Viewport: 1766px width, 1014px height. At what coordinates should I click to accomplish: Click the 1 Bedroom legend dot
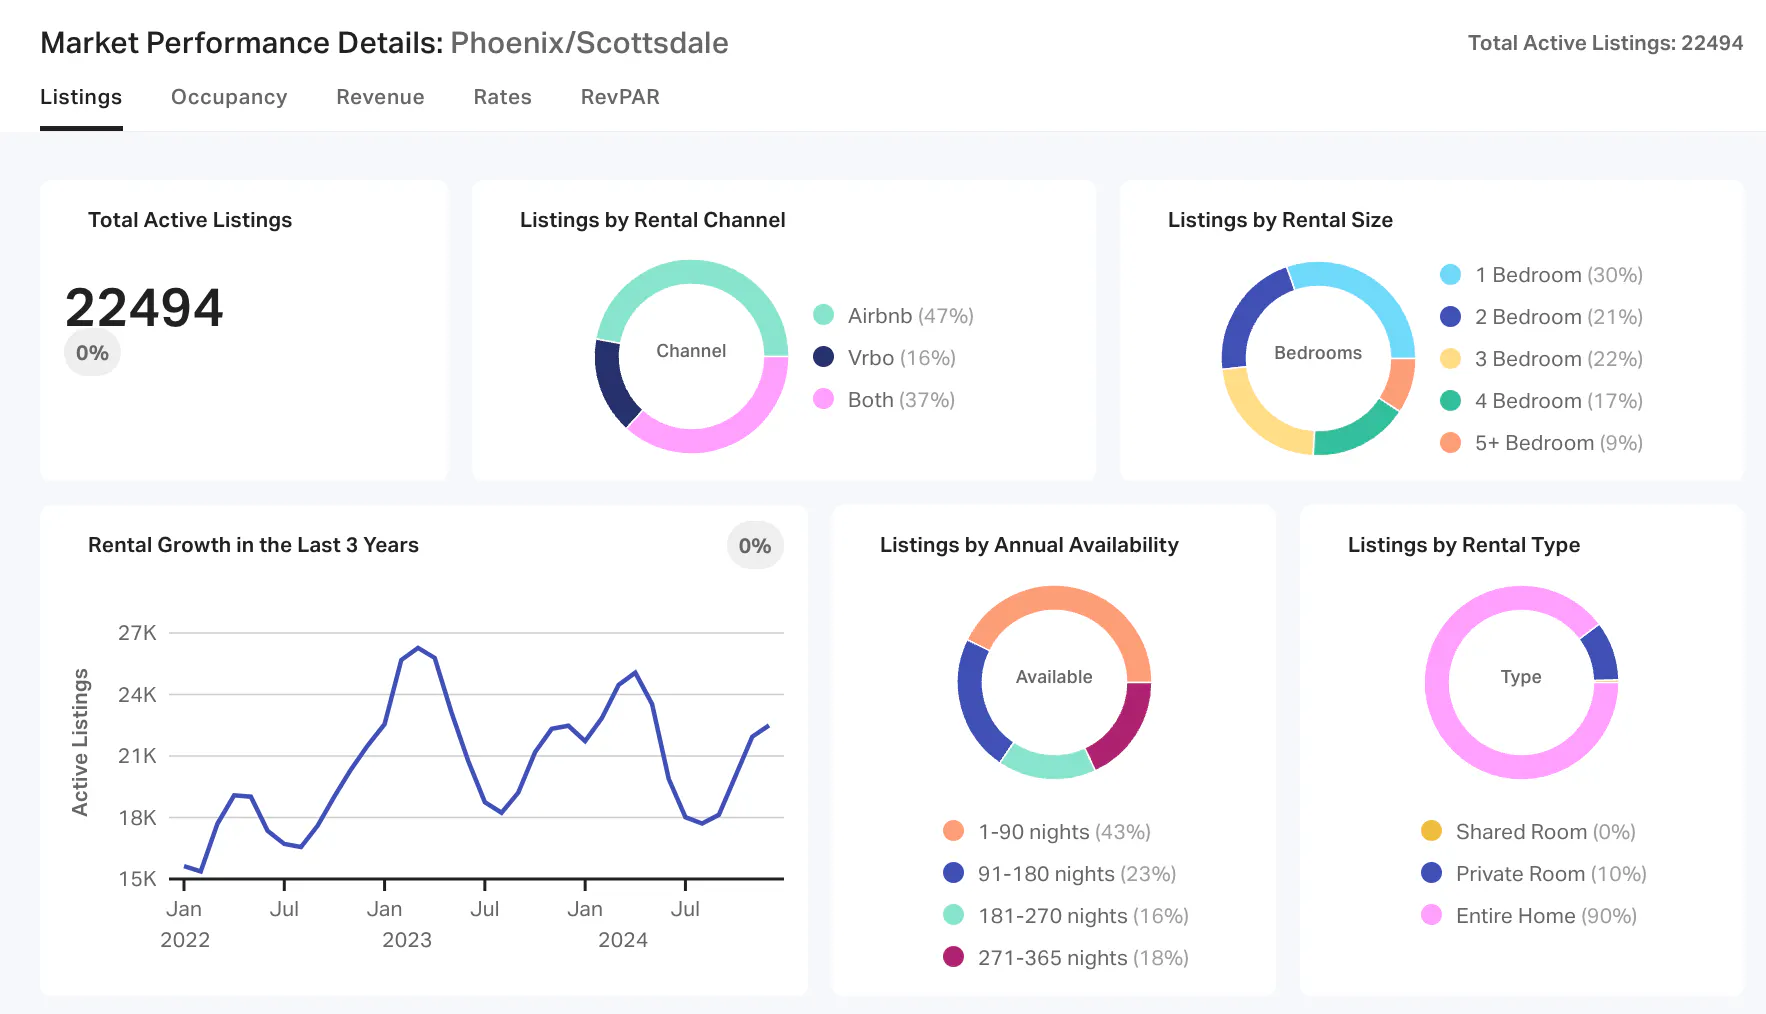point(1451,274)
